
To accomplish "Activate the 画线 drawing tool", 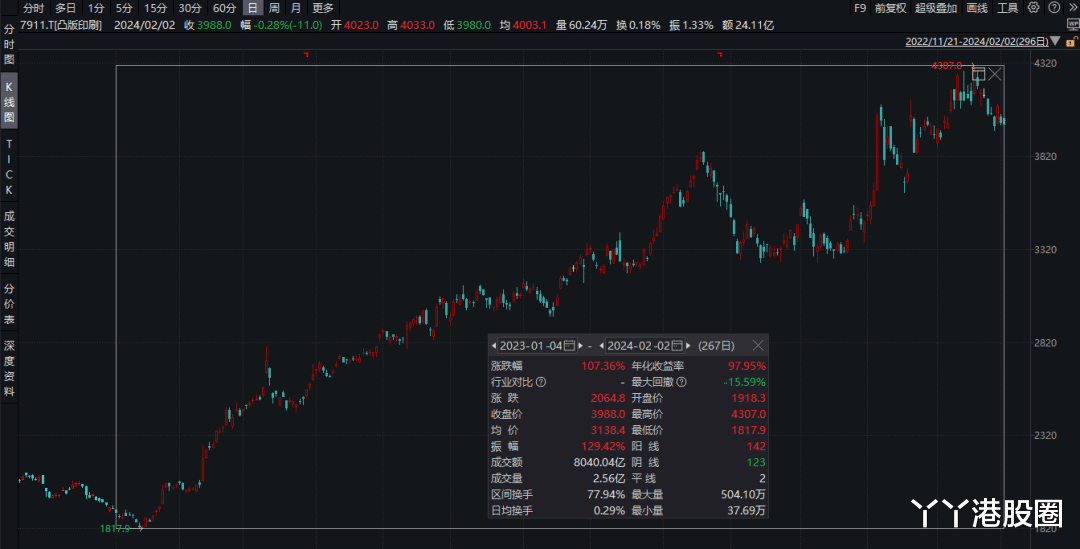I will click(977, 8).
